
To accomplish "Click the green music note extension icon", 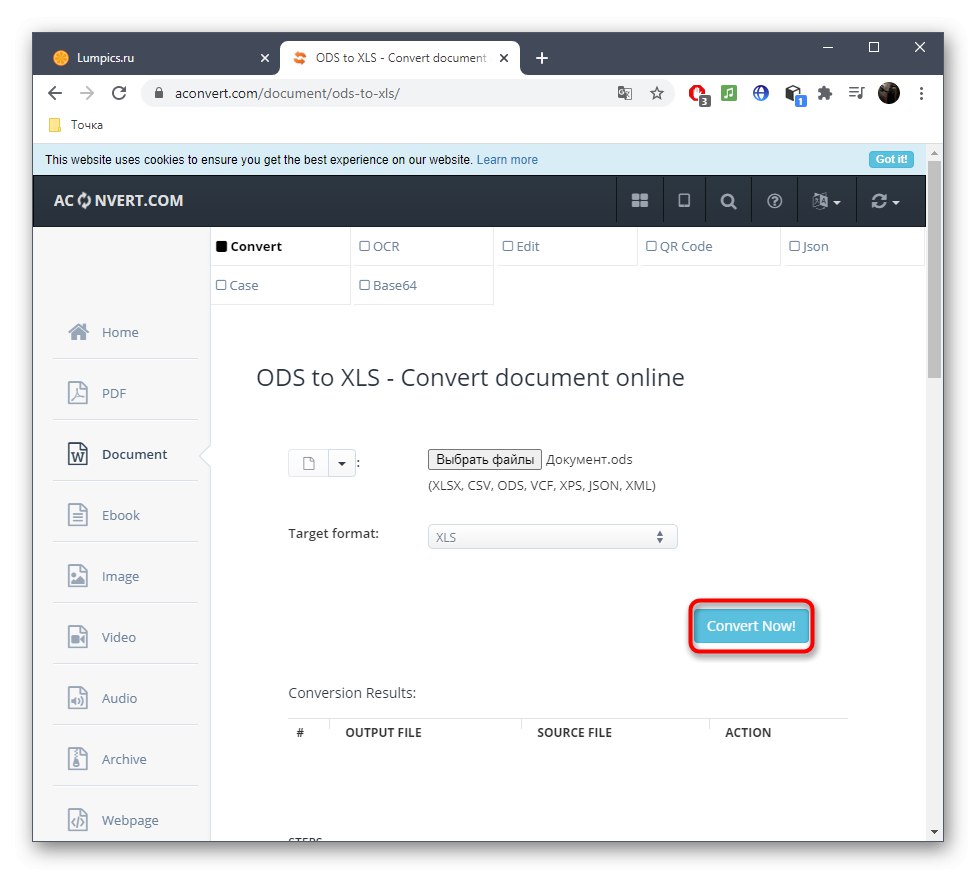I will (x=729, y=93).
